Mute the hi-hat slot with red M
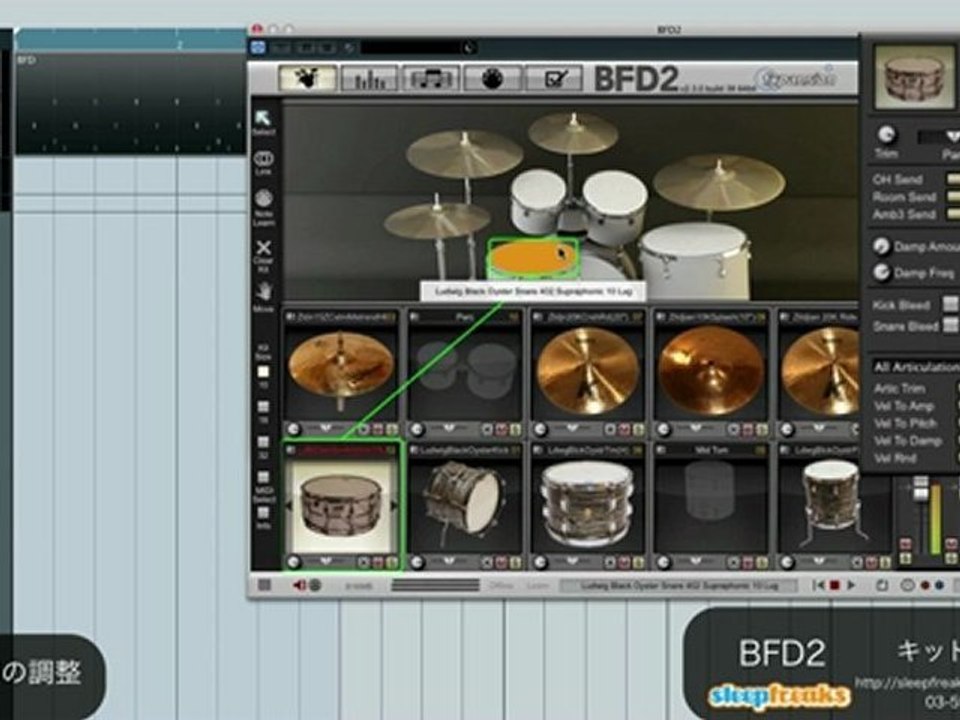960x720 pixels. tap(378, 429)
